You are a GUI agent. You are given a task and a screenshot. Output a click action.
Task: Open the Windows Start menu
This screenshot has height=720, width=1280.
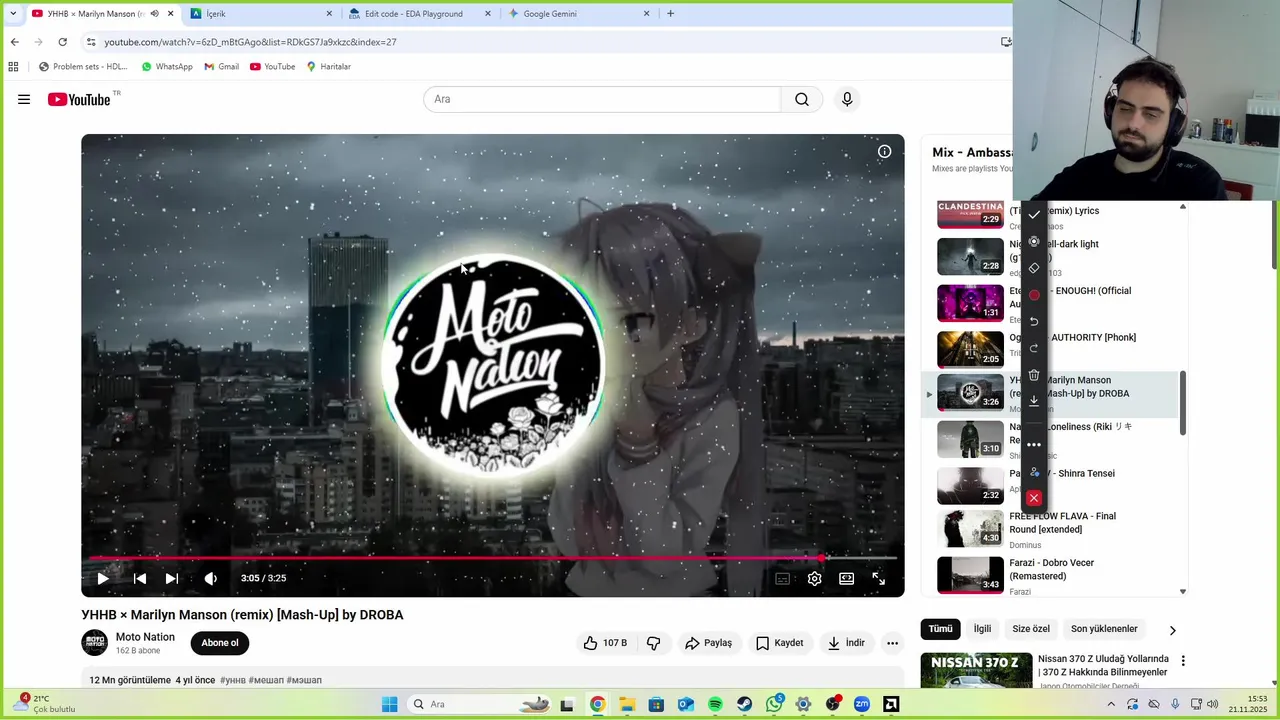coord(389,704)
